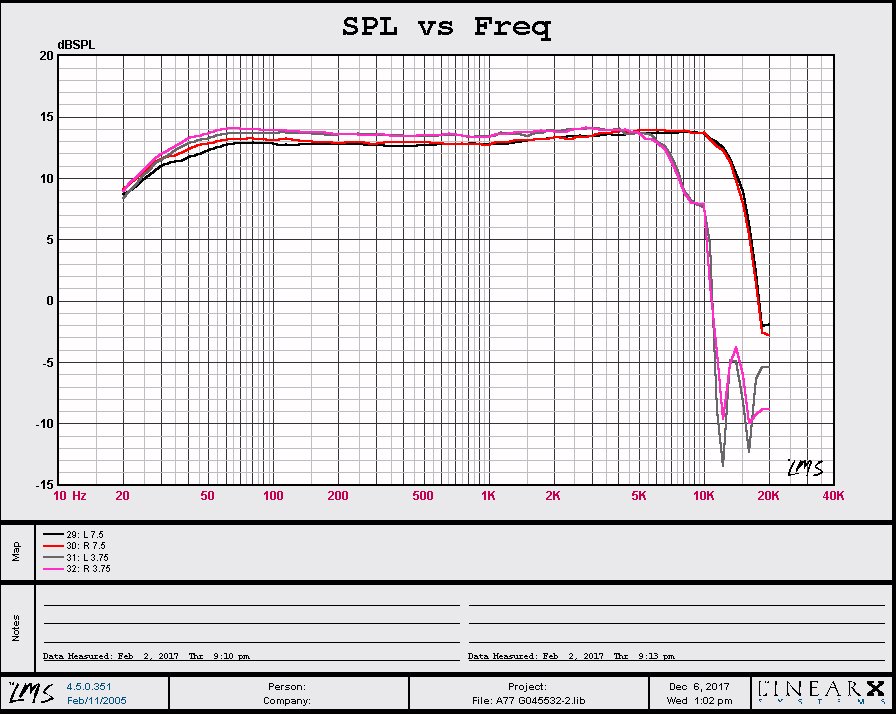Click the Company field in the footer

point(286,701)
